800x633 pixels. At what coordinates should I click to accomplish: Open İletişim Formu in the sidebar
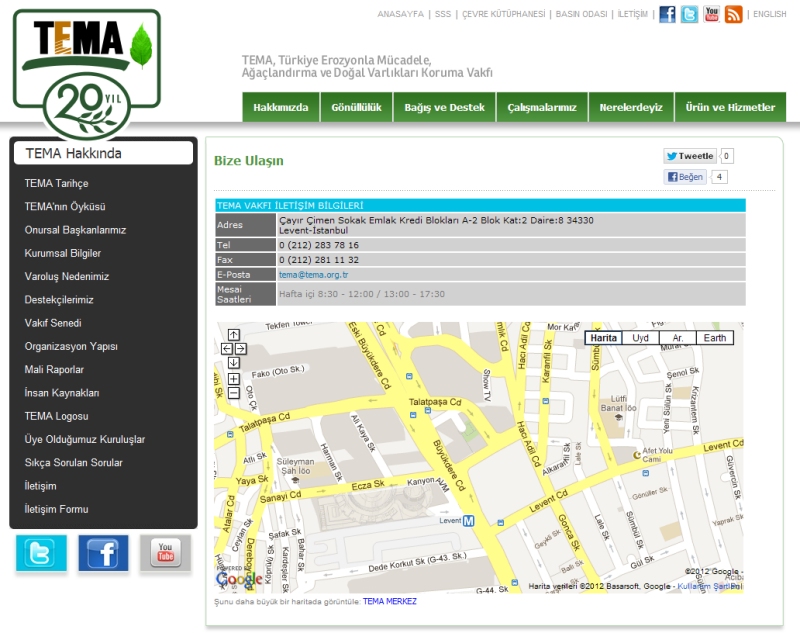tap(56, 509)
